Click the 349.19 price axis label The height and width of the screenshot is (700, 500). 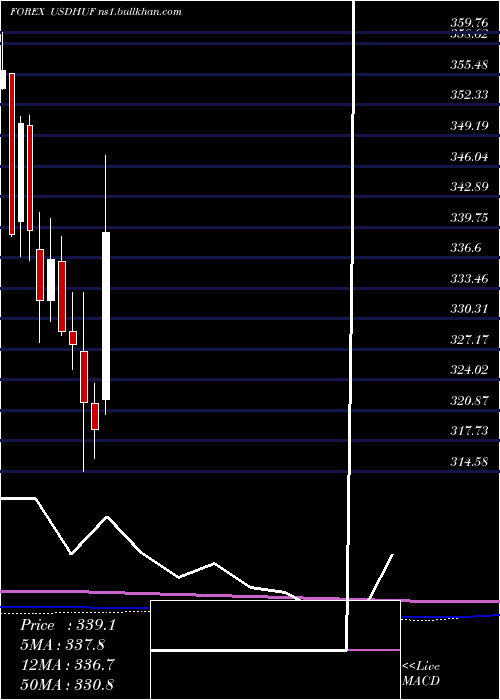pos(469,126)
